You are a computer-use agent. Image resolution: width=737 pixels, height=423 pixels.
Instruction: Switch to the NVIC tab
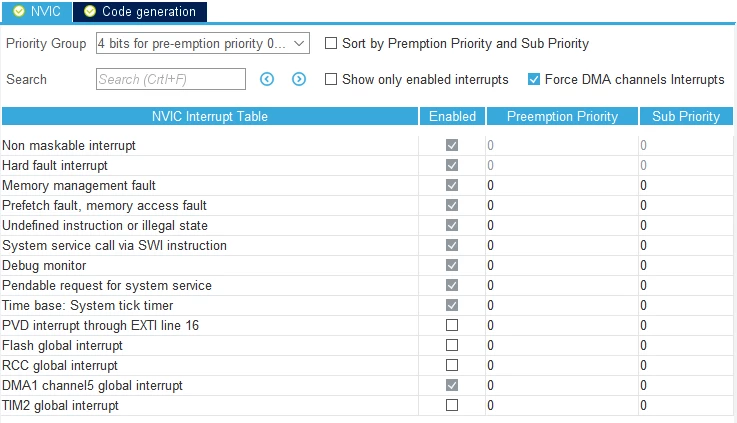click(37, 12)
